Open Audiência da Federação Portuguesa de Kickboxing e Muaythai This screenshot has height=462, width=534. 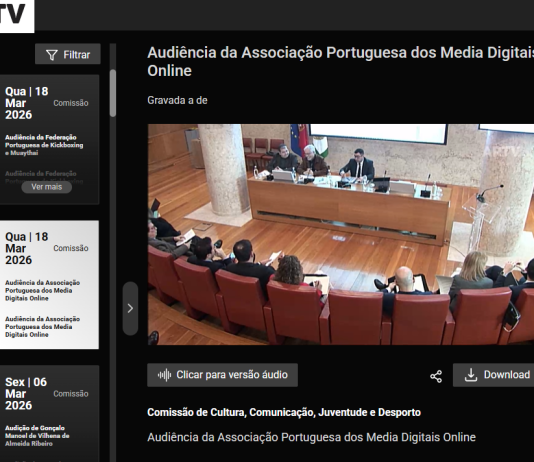coord(44,145)
